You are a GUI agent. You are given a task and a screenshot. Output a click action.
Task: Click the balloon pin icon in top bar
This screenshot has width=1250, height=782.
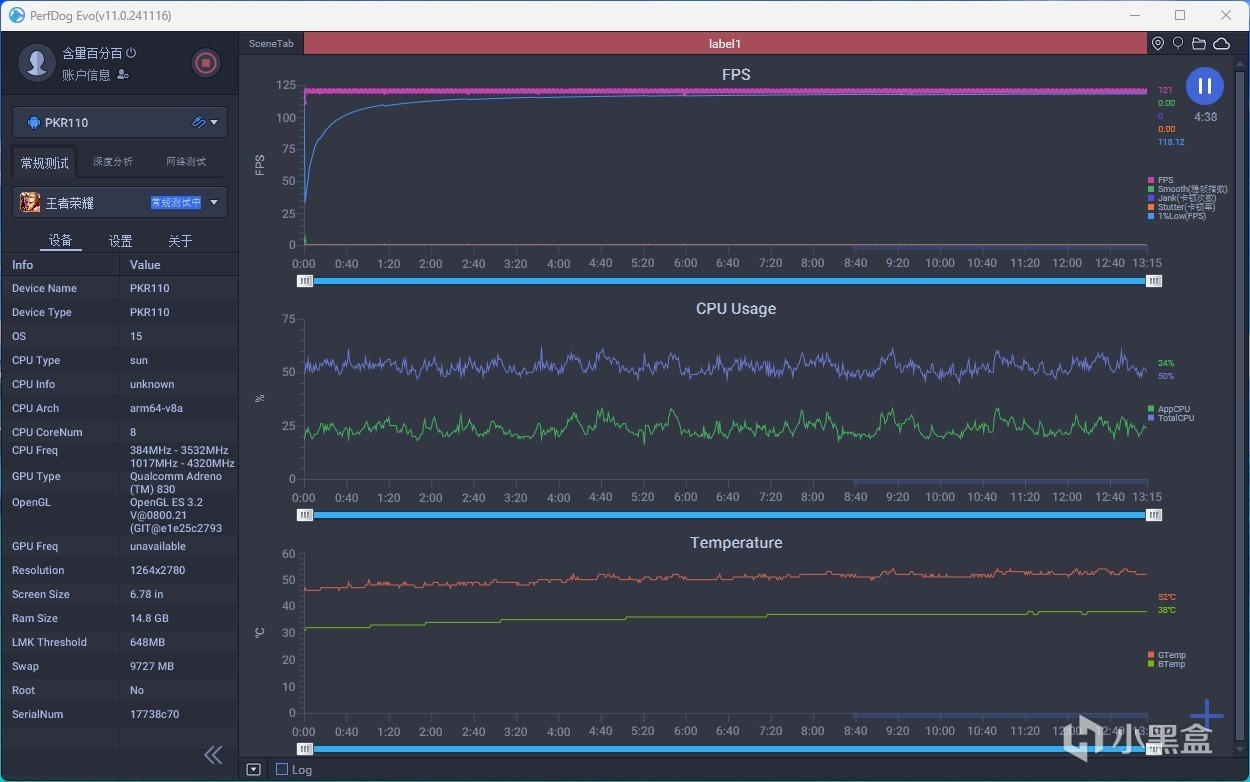click(1178, 44)
